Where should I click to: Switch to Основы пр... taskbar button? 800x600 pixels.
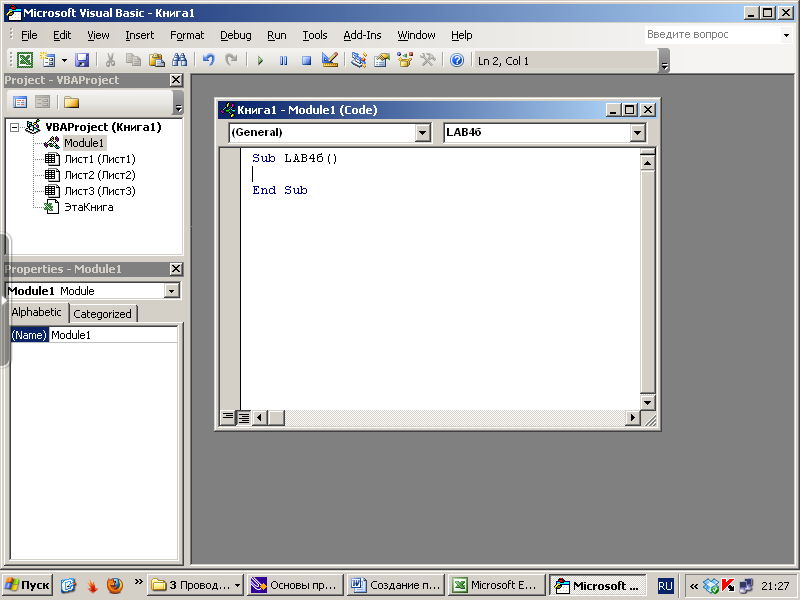coord(295,585)
